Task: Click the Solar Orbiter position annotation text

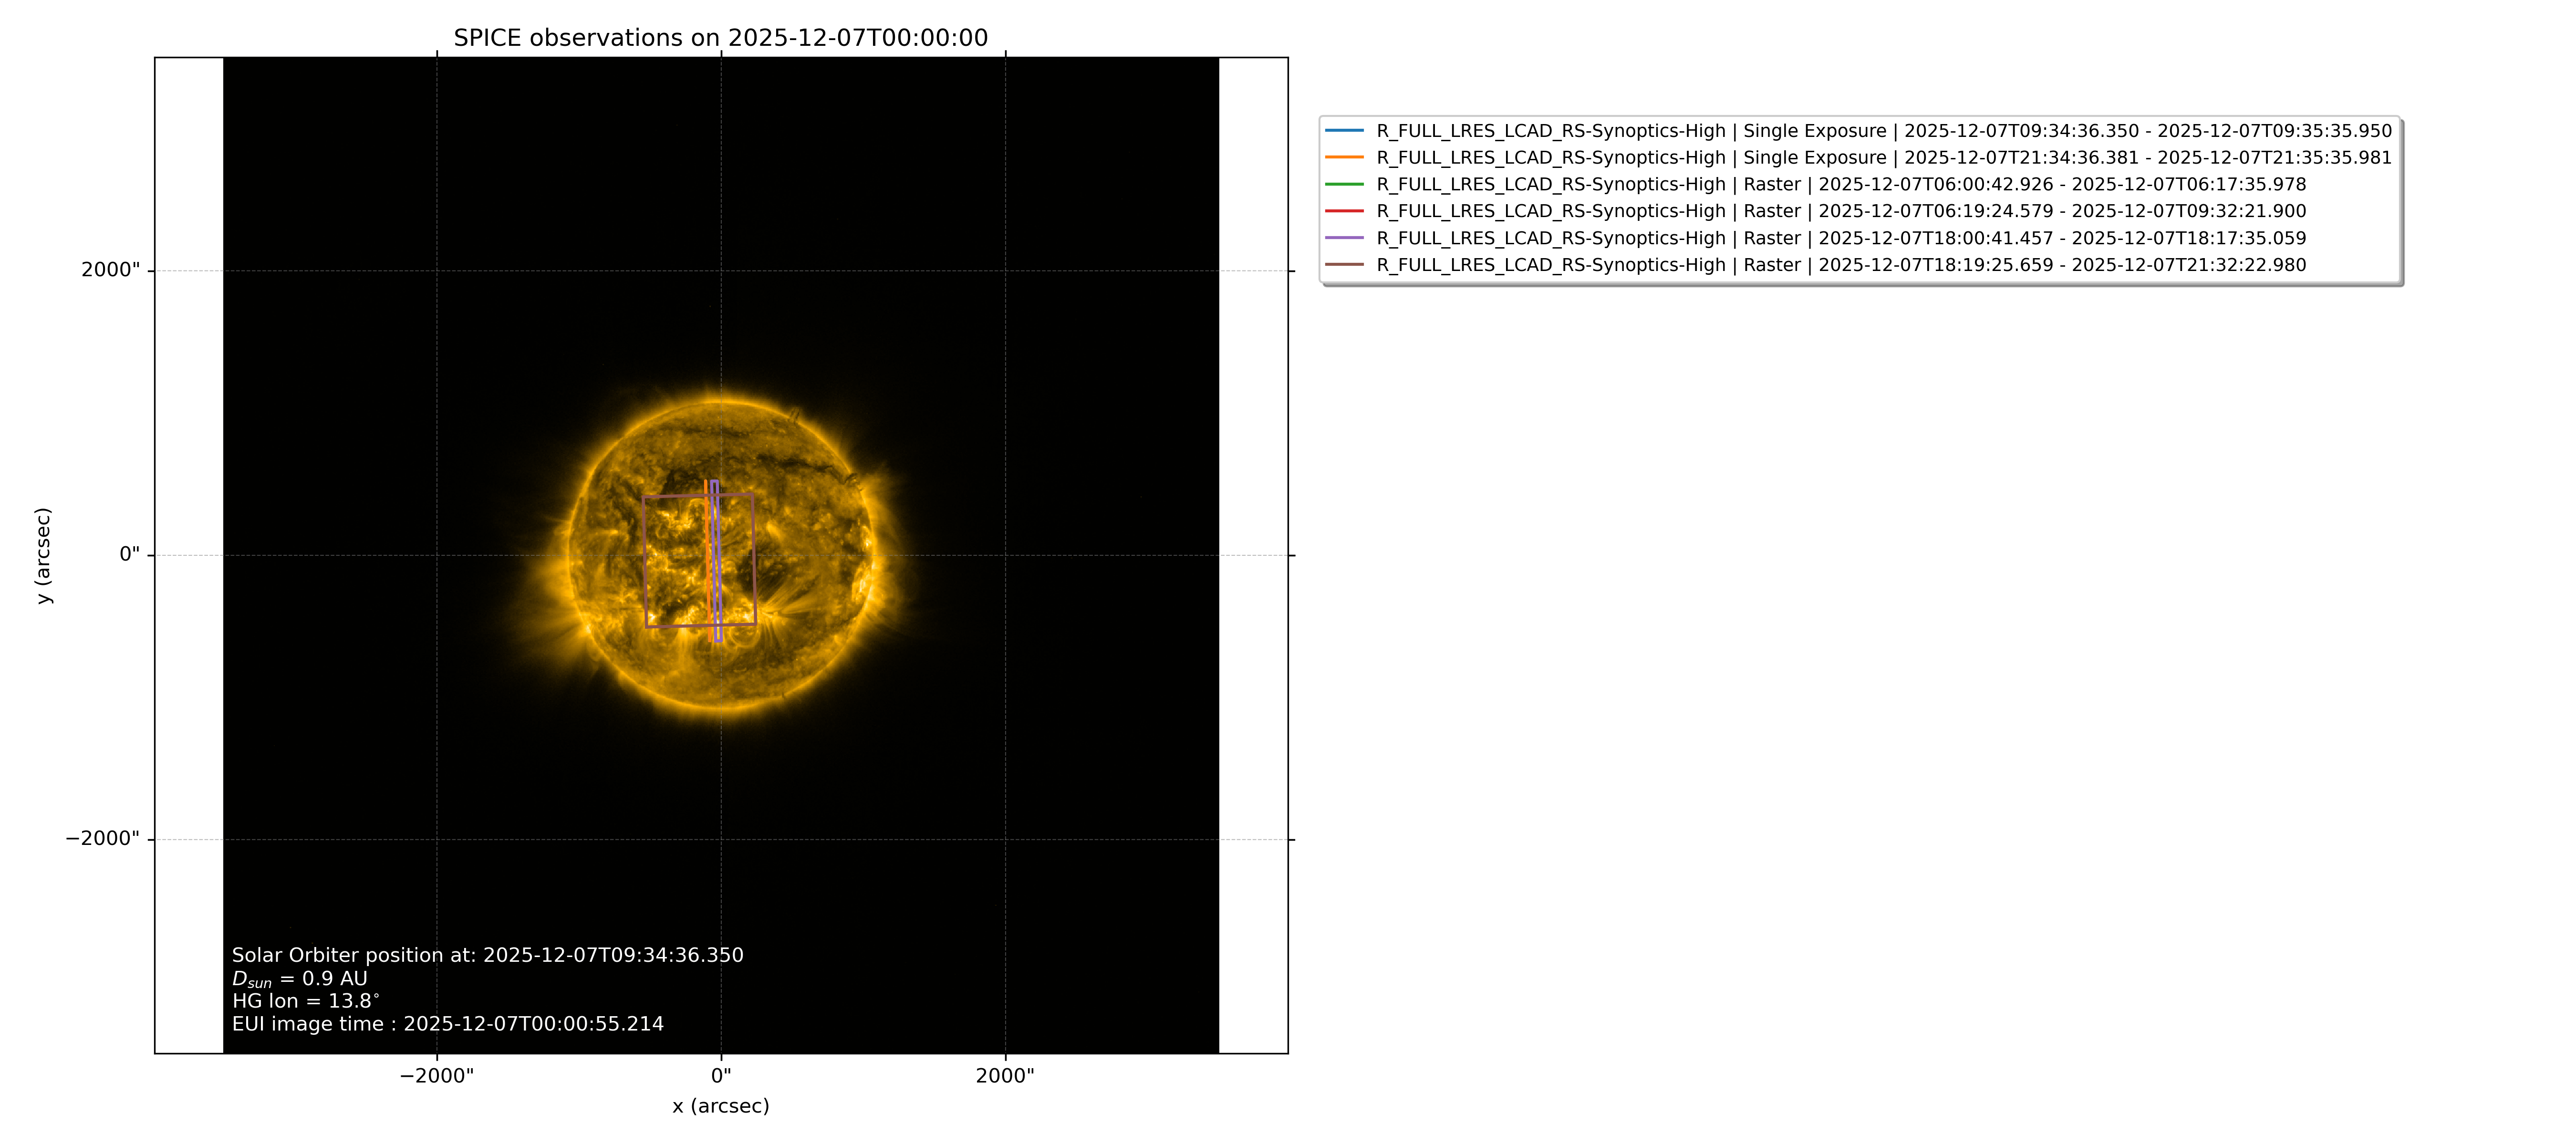Action: pos(488,955)
